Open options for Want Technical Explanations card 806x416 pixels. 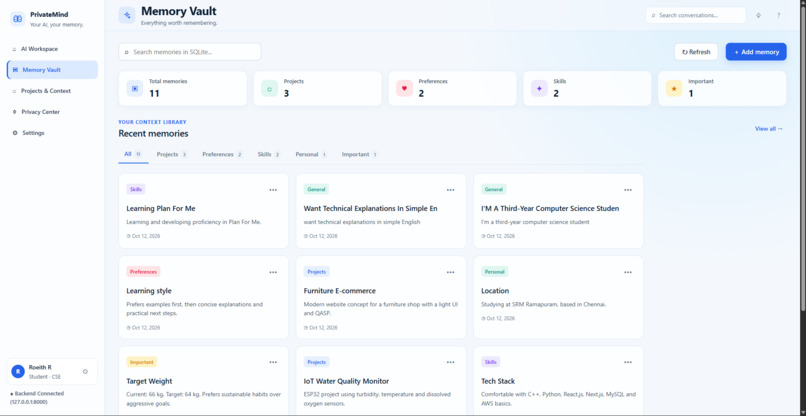click(x=450, y=190)
